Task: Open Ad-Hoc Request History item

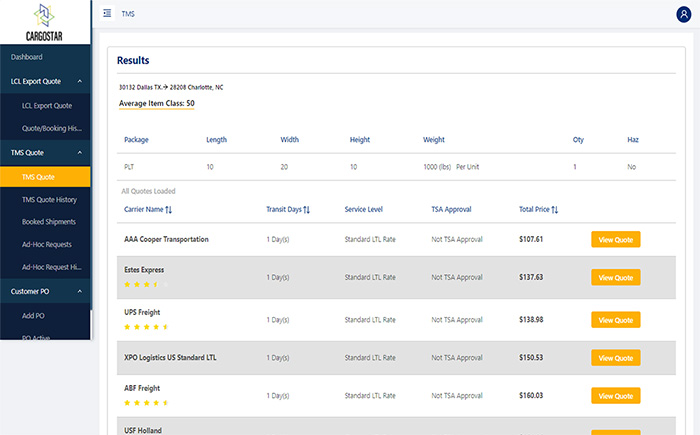Action: [x=51, y=267]
